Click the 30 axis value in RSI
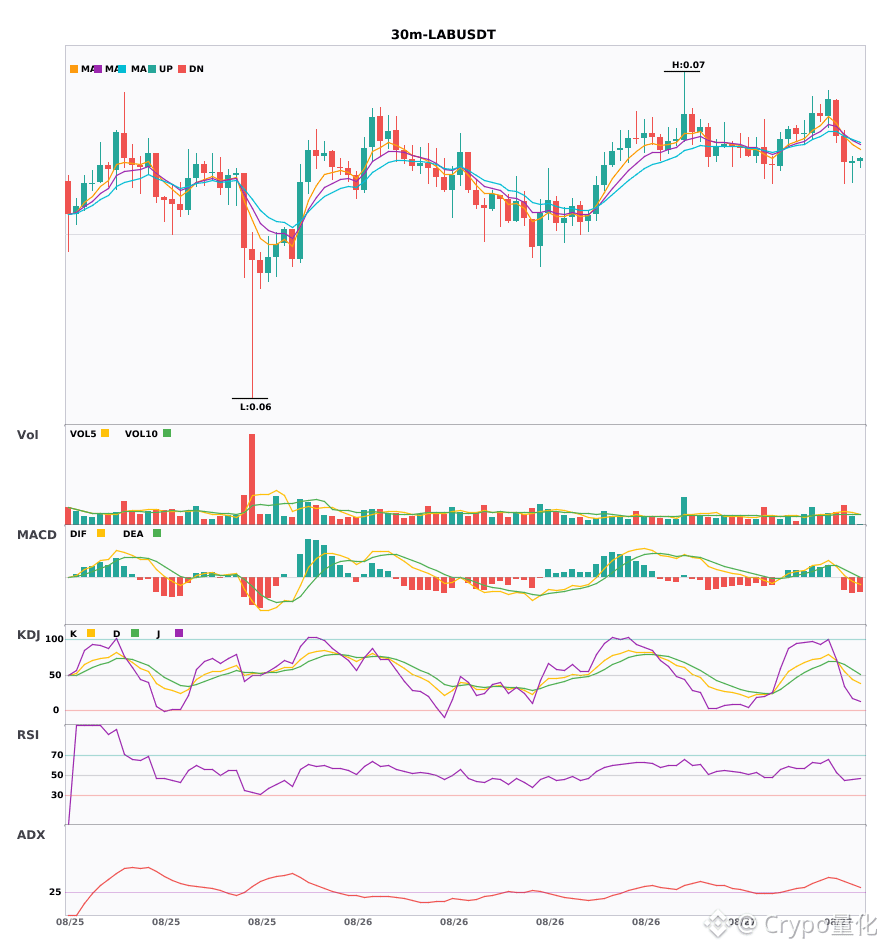The width and height of the screenshot is (885, 950). (57, 795)
